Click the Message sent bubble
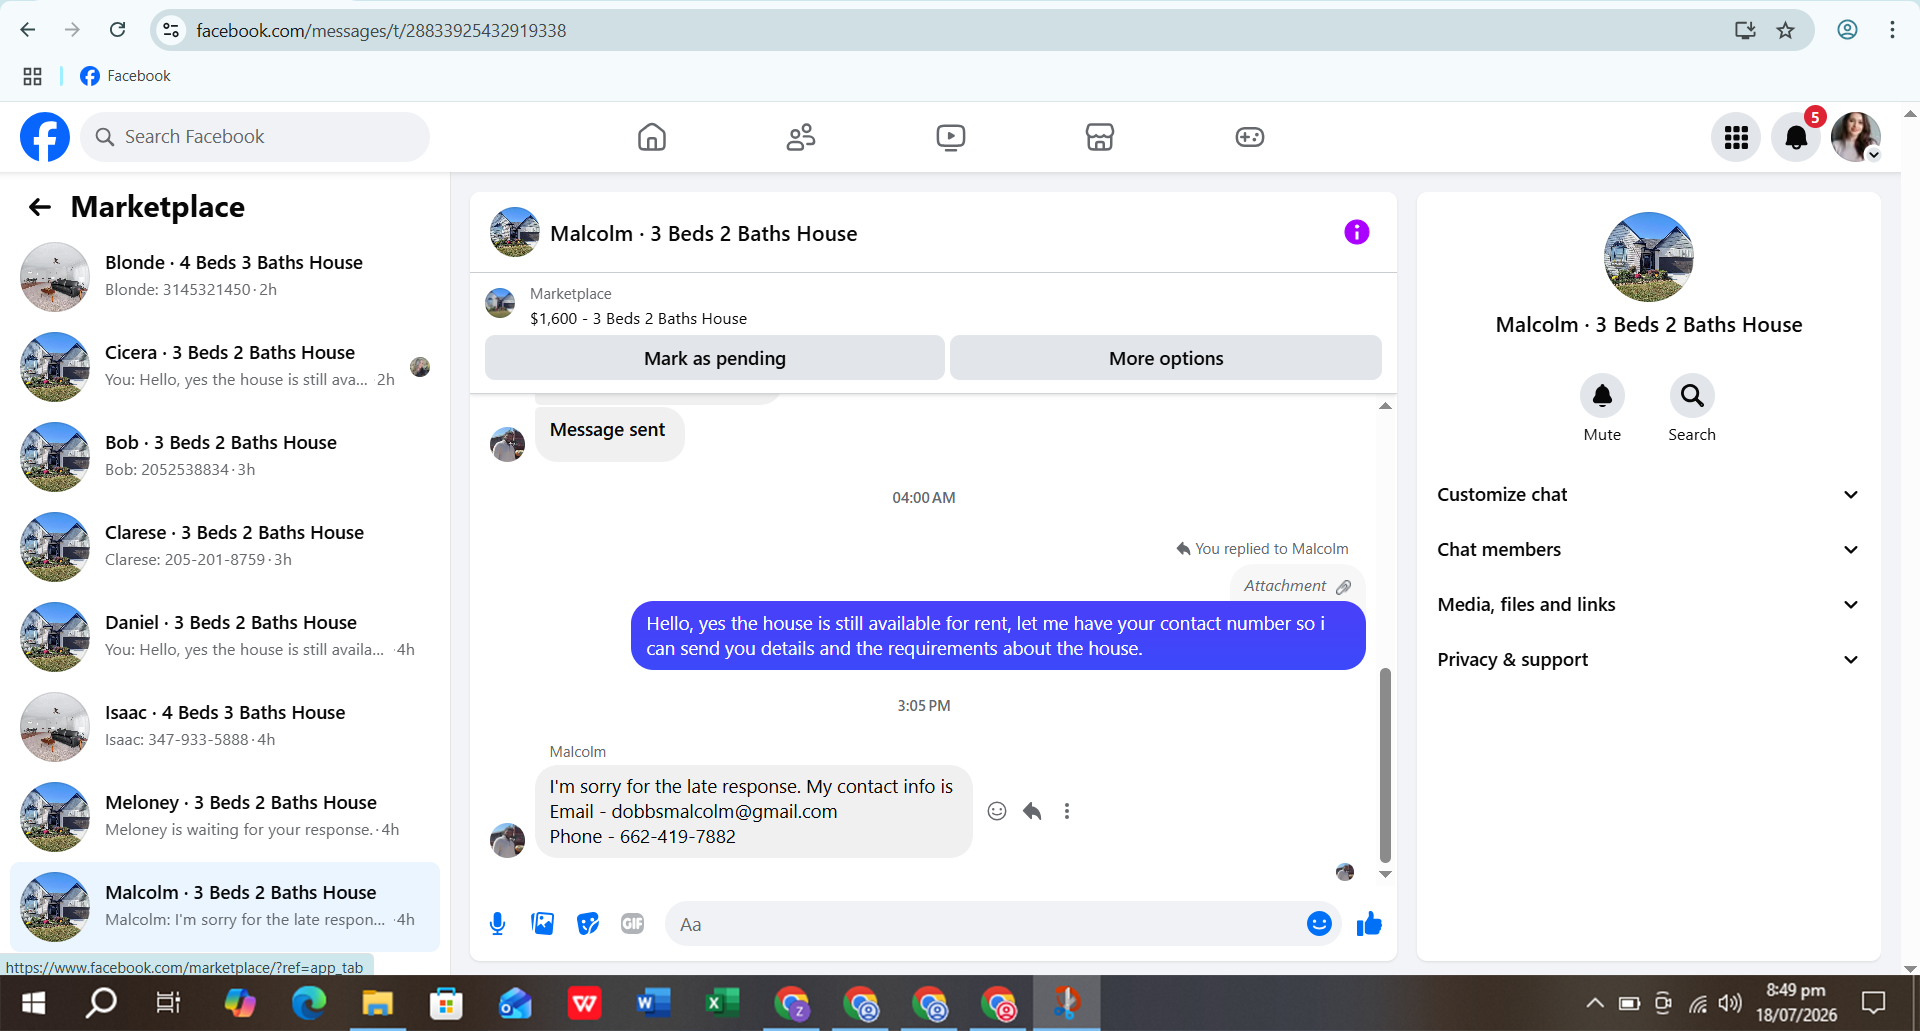Screen dimensions: 1920x1031 pos(609,433)
